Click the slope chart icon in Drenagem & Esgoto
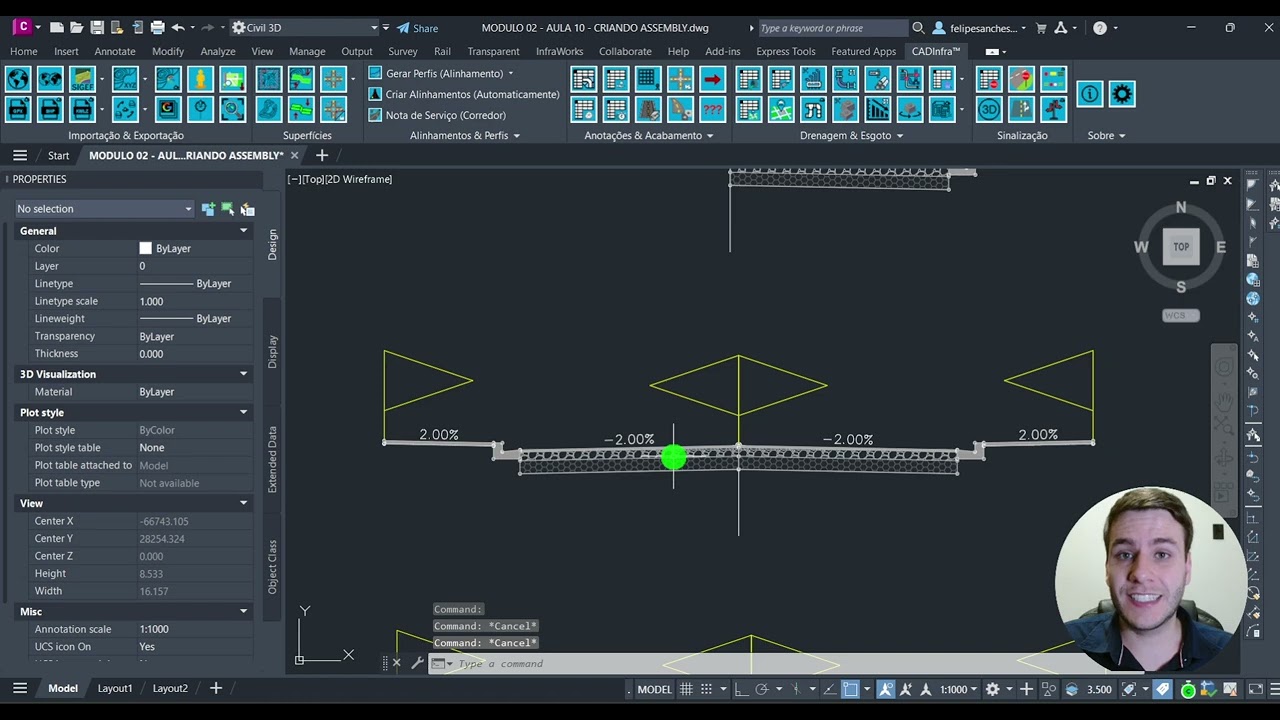 tap(877, 109)
